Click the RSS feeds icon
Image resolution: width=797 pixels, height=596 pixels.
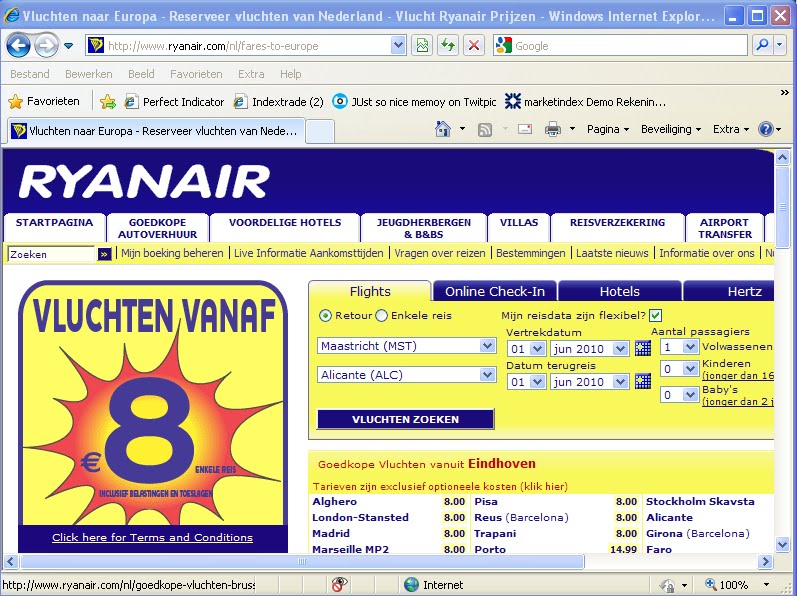(x=485, y=130)
